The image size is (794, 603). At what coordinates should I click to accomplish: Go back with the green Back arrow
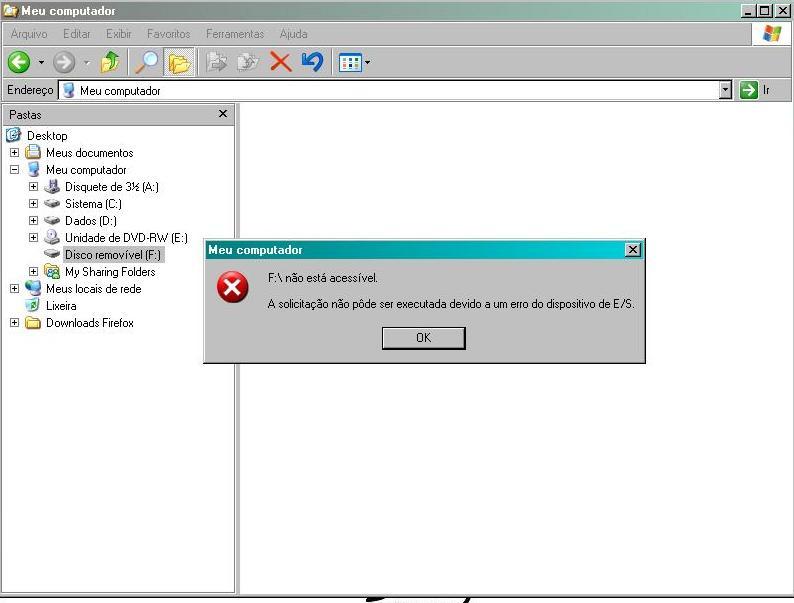point(19,62)
